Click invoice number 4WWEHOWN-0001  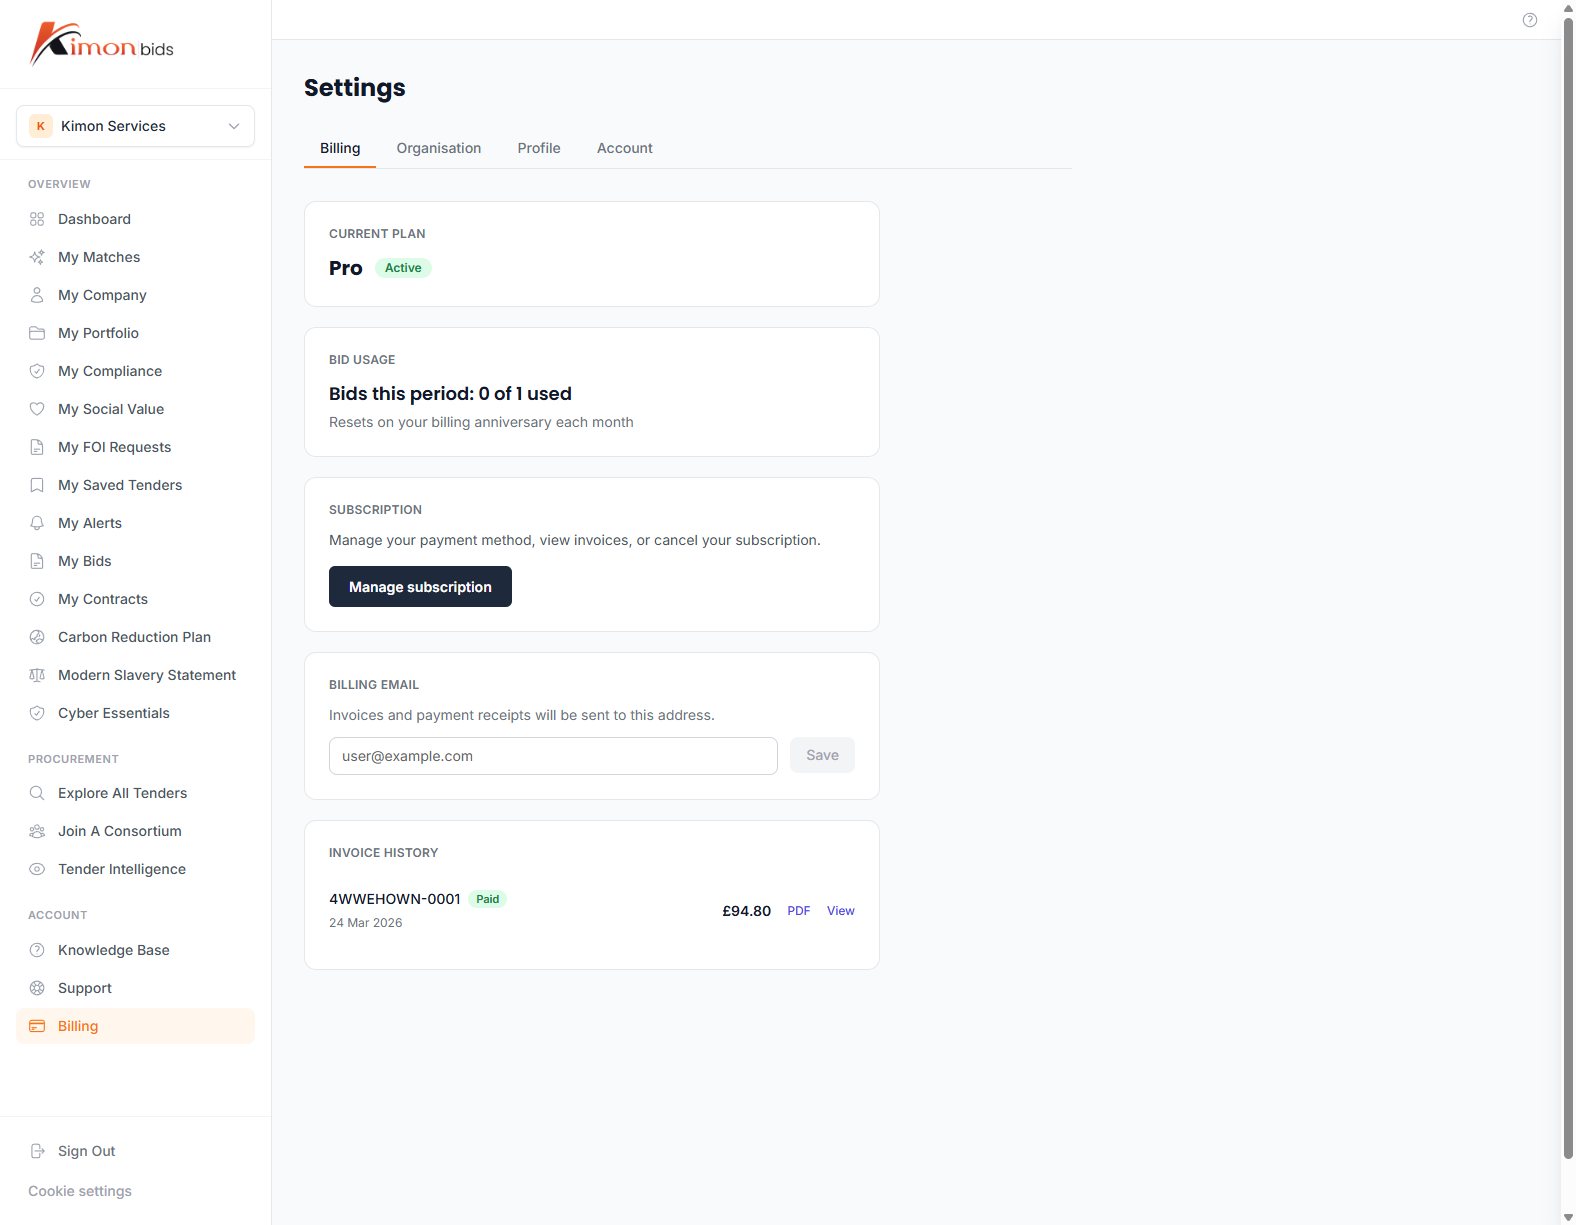tap(395, 899)
